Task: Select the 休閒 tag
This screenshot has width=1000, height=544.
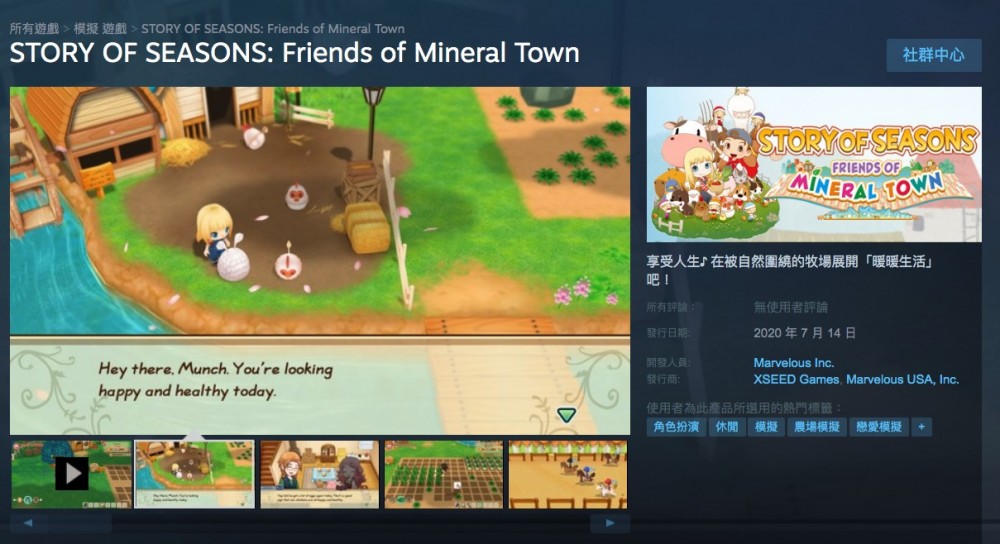Action: pyautogui.click(x=727, y=427)
